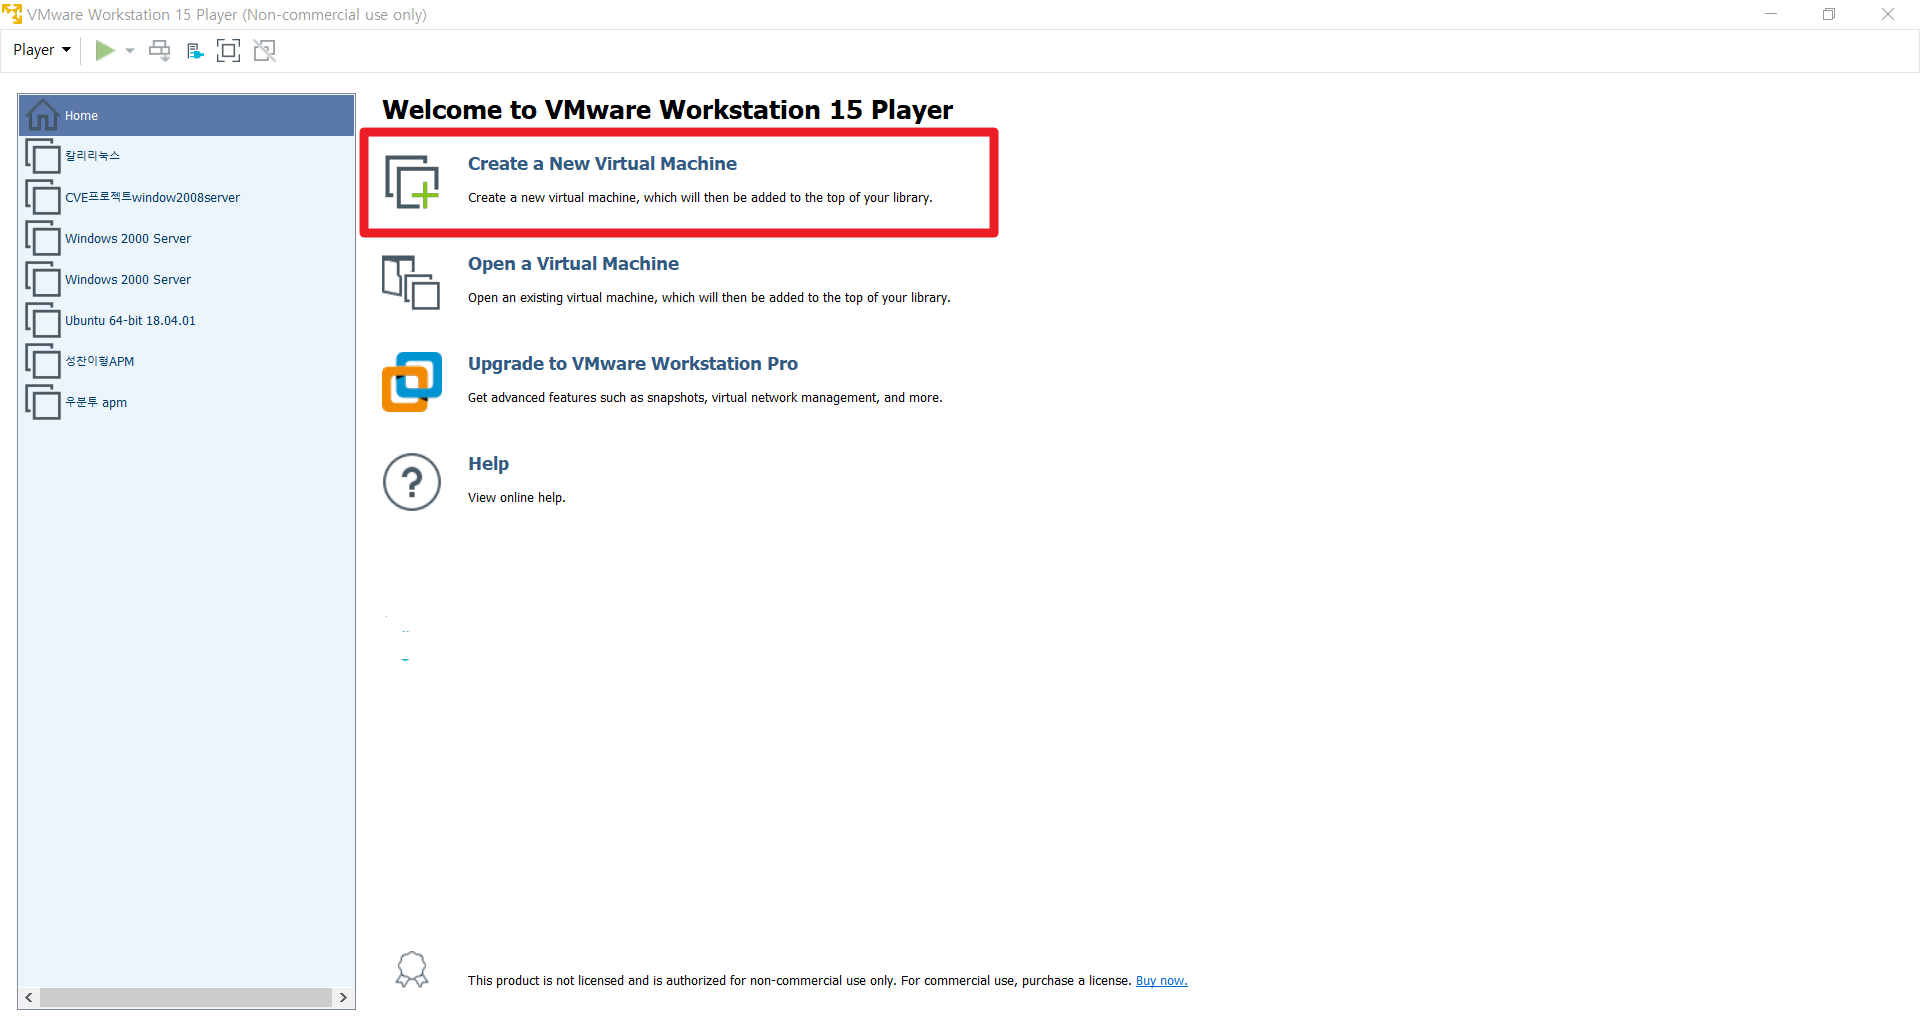This screenshot has height=1030, width=1920.
Task: Click the Workstation Pro logo icon
Action: (412, 382)
